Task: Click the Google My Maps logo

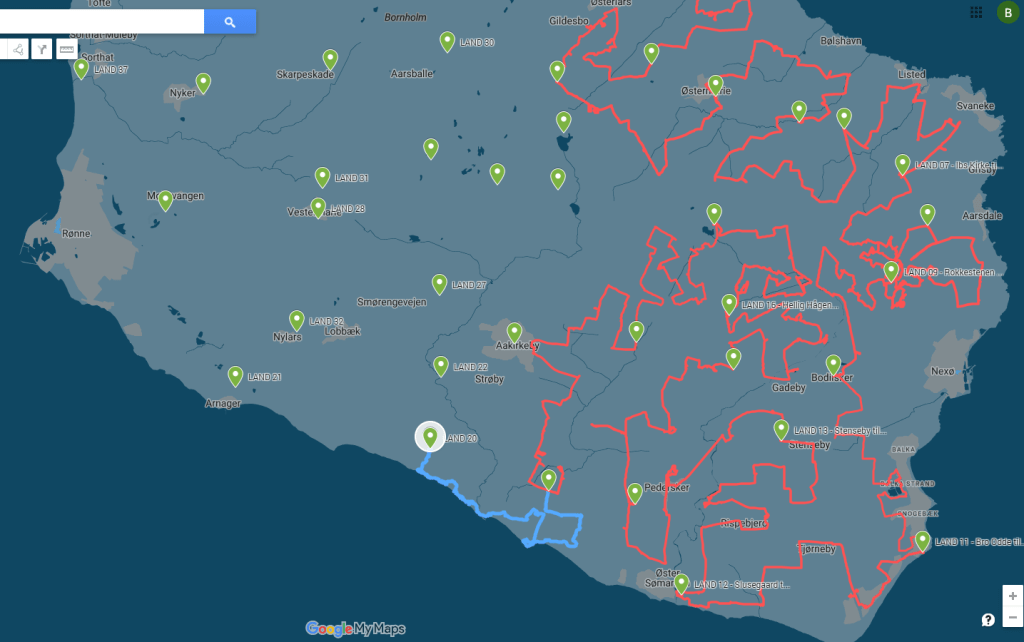Action: pyautogui.click(x=355, y=629)
